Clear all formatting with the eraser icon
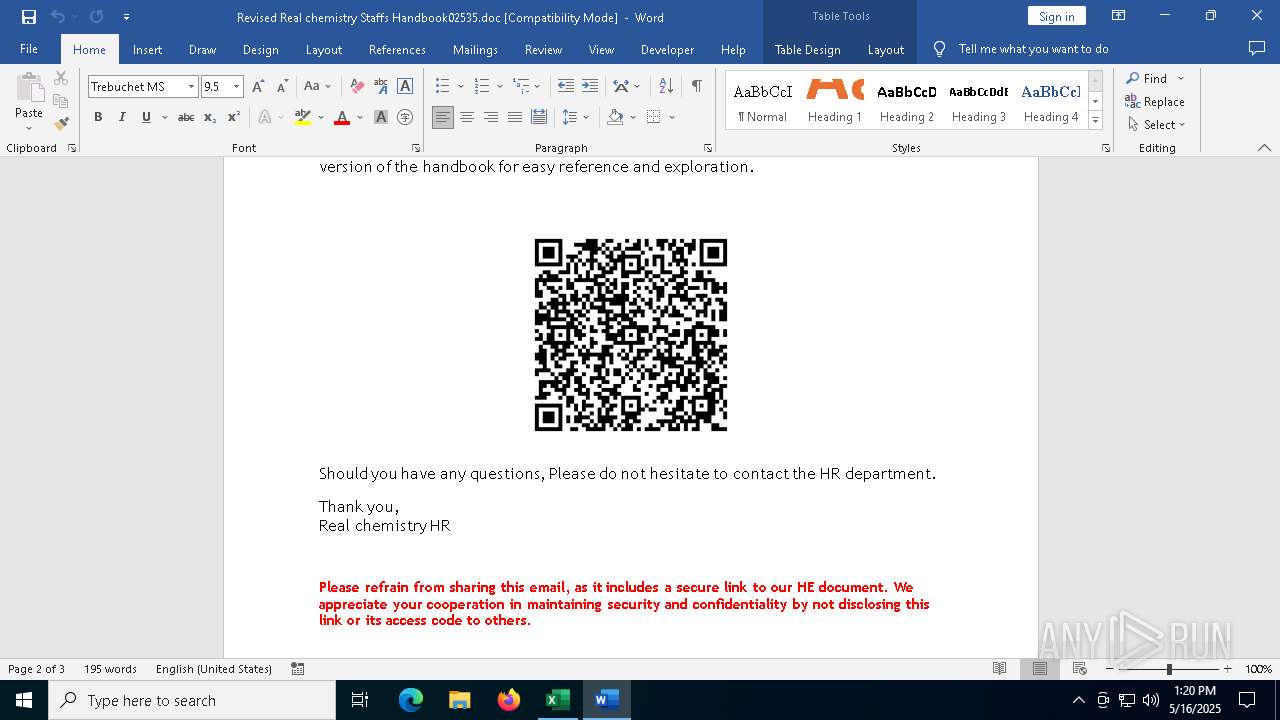This screenshot has width=1280, height=720. click(x=357, y=87)
